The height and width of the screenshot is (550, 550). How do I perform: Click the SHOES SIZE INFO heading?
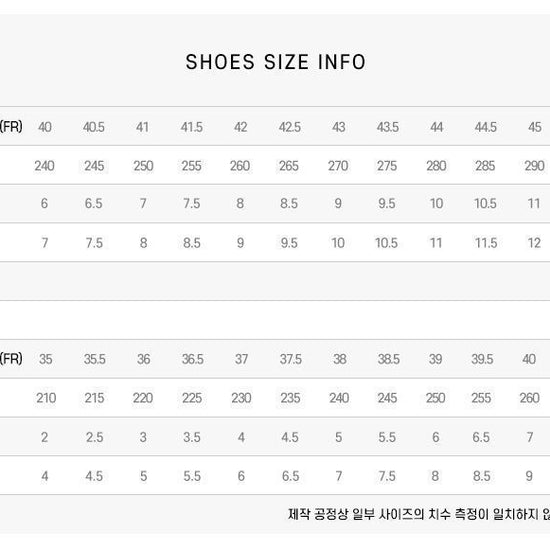point(276,62)
